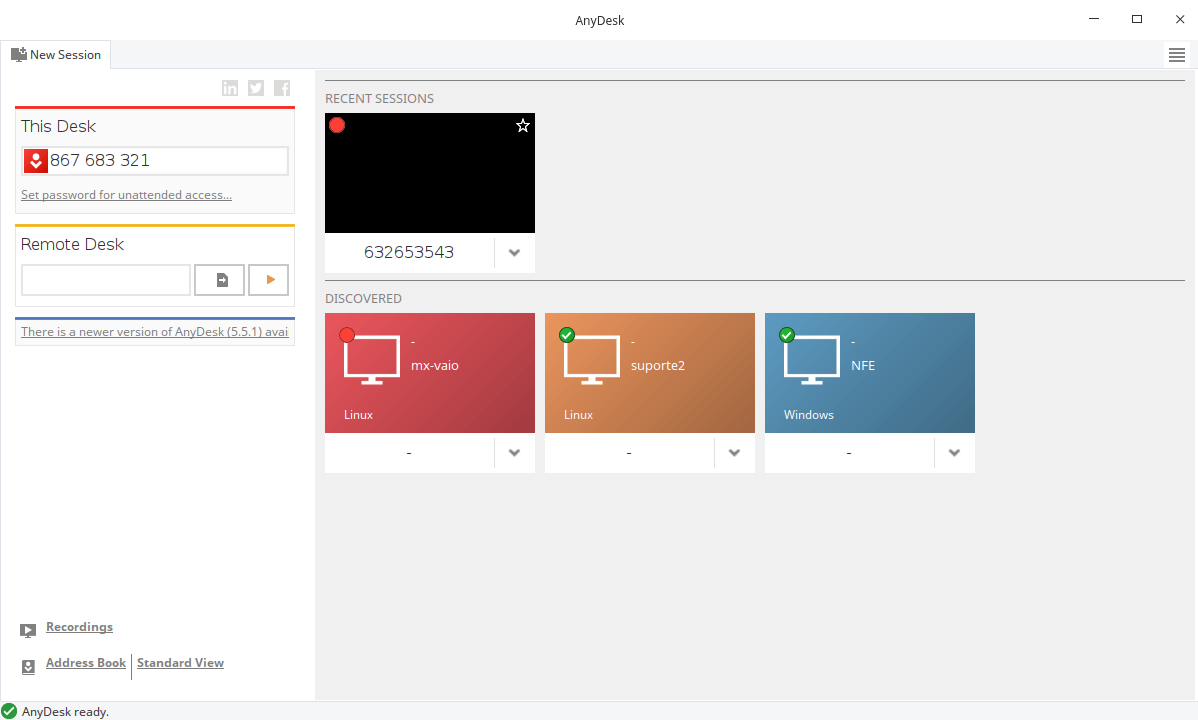
Task: Click Address Book icon
Action: pyautogui.click(x=28, y=667)
